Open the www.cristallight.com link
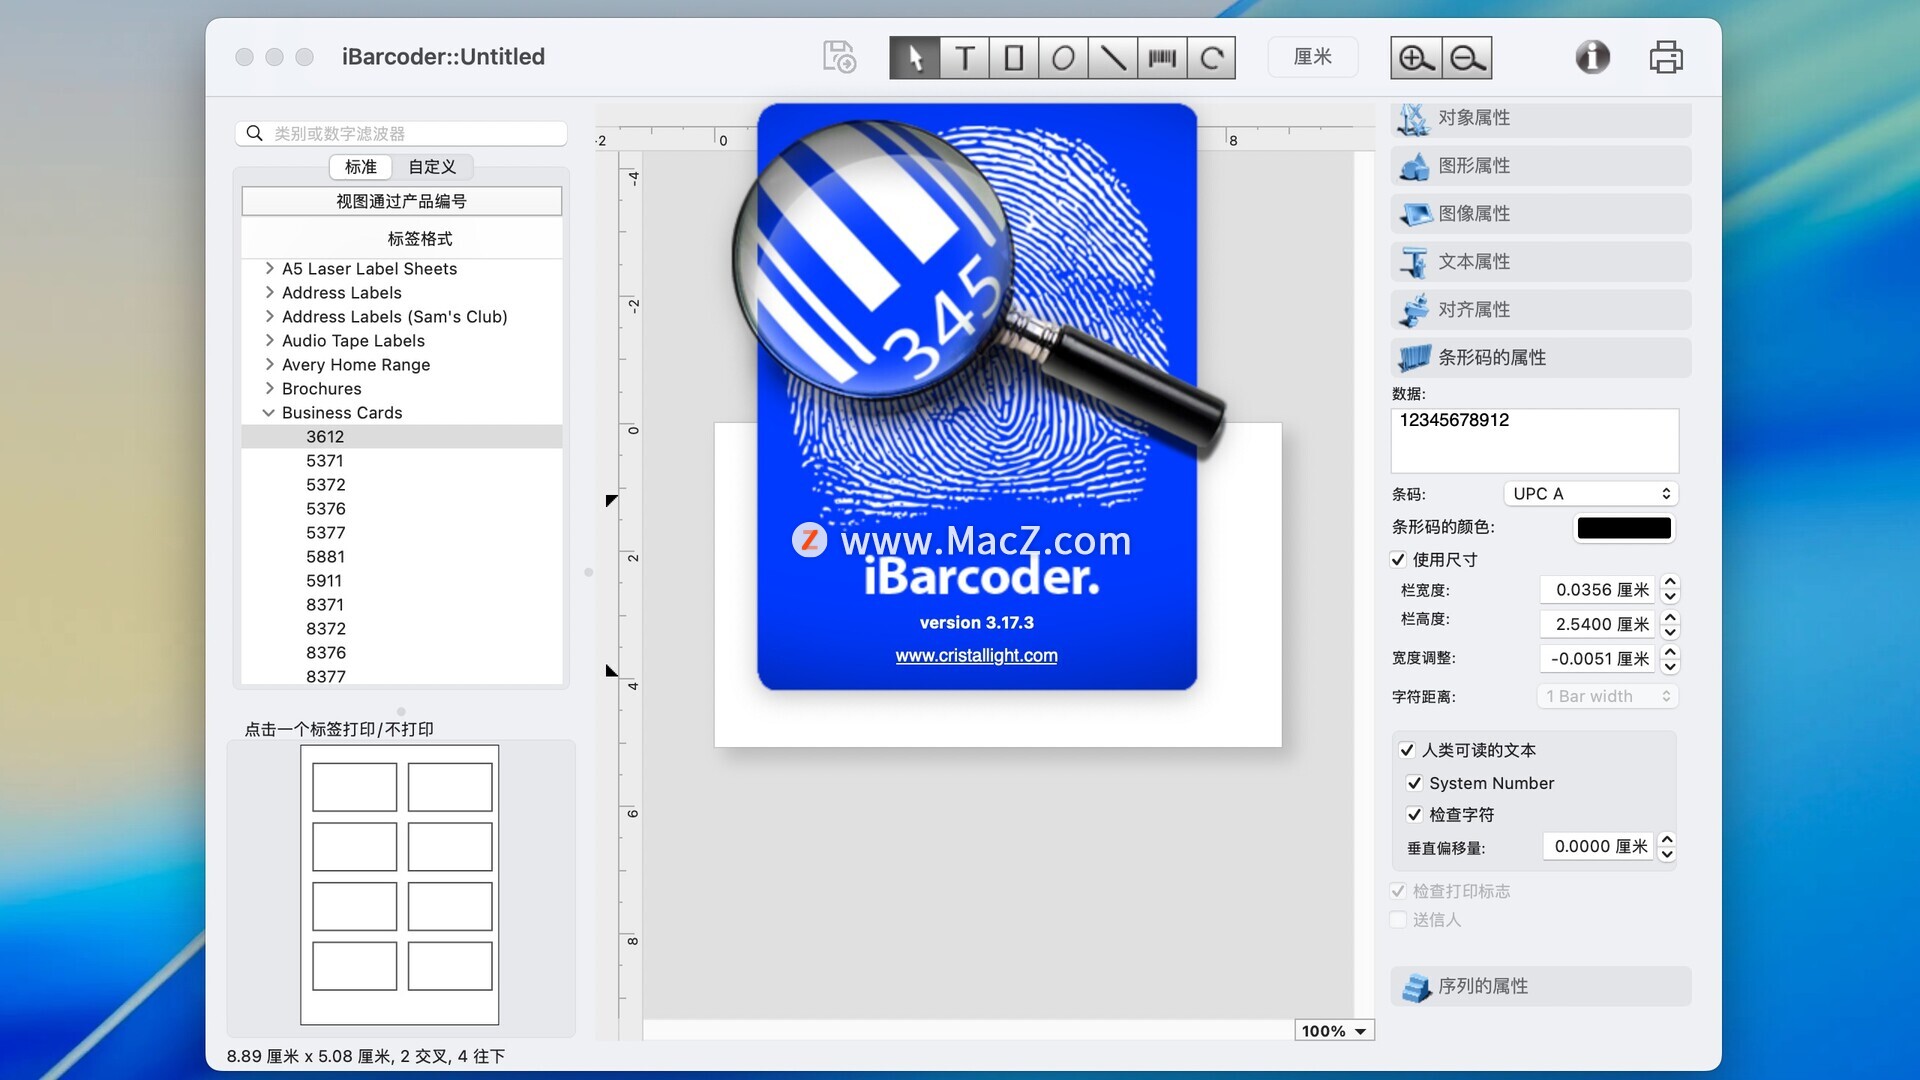 [976, 656]
